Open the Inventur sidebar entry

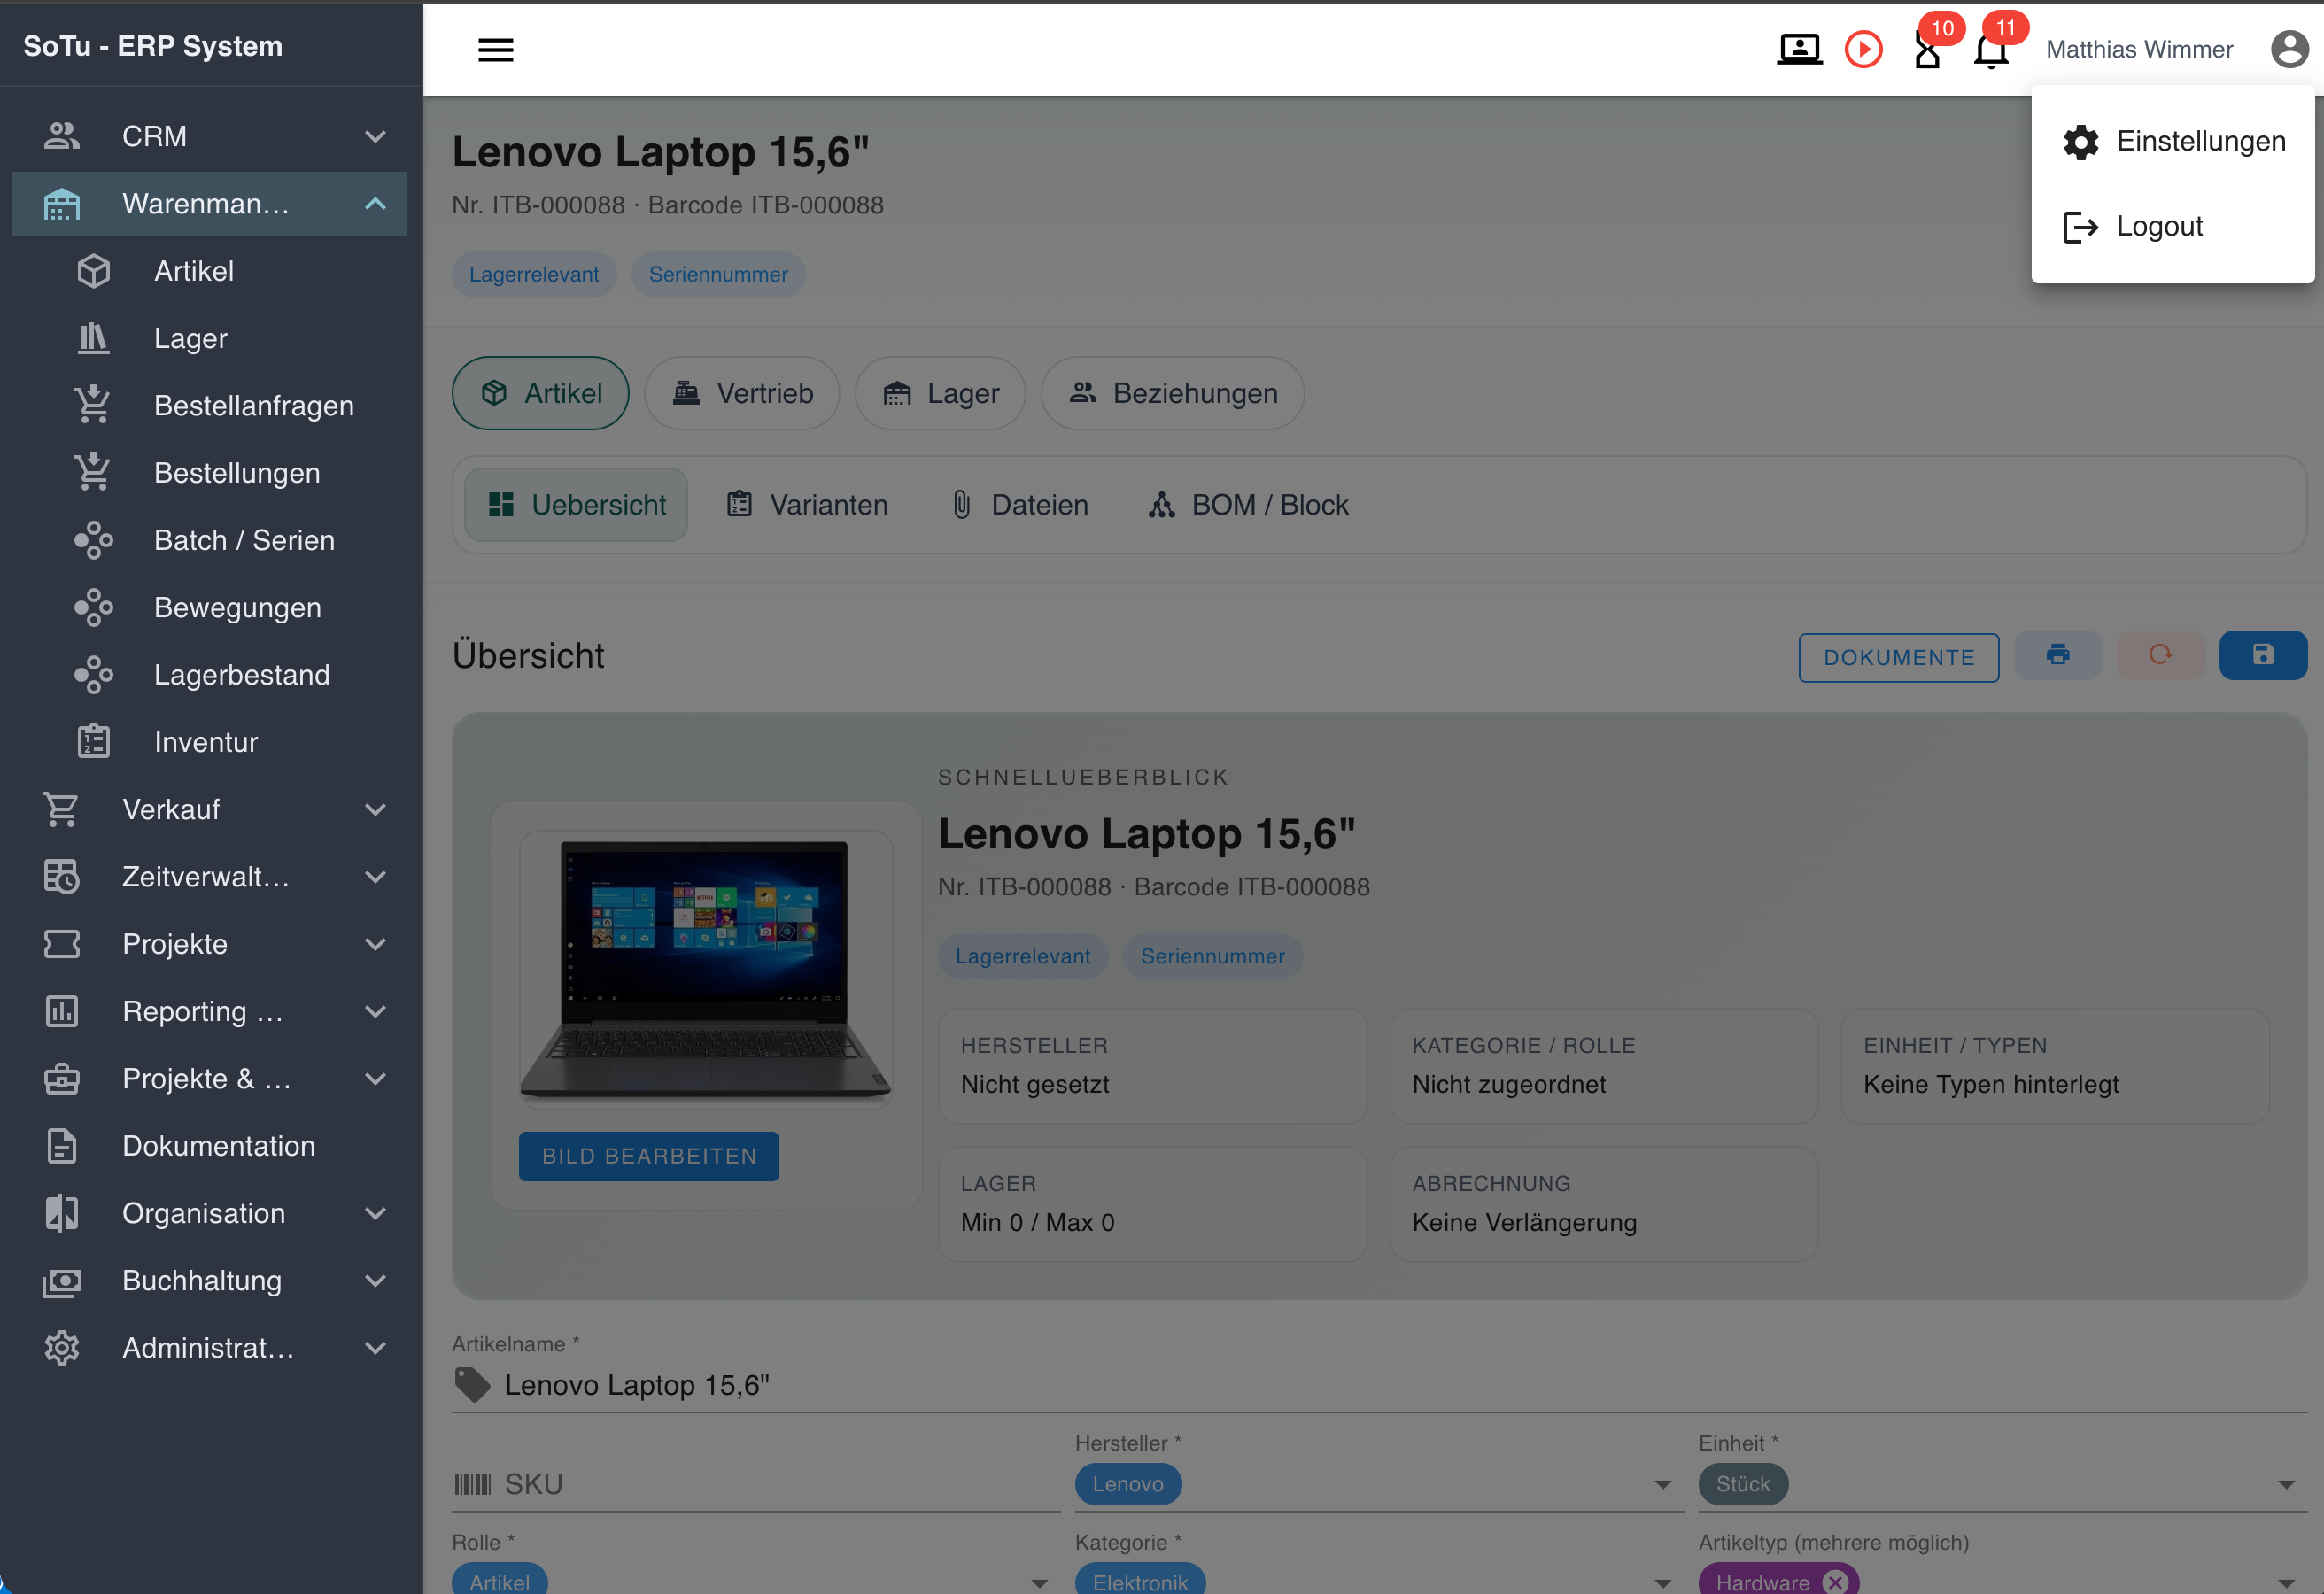205,741
